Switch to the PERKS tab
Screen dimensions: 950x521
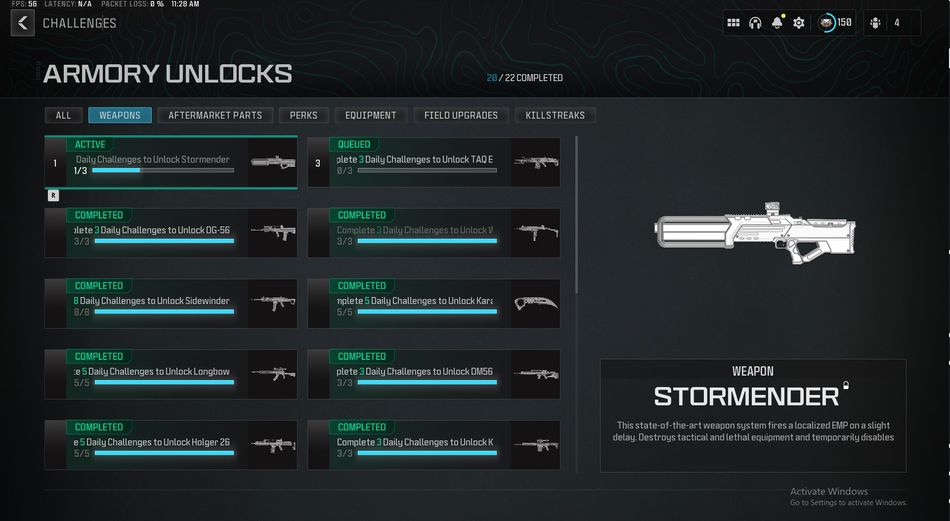tap(304, 115)
